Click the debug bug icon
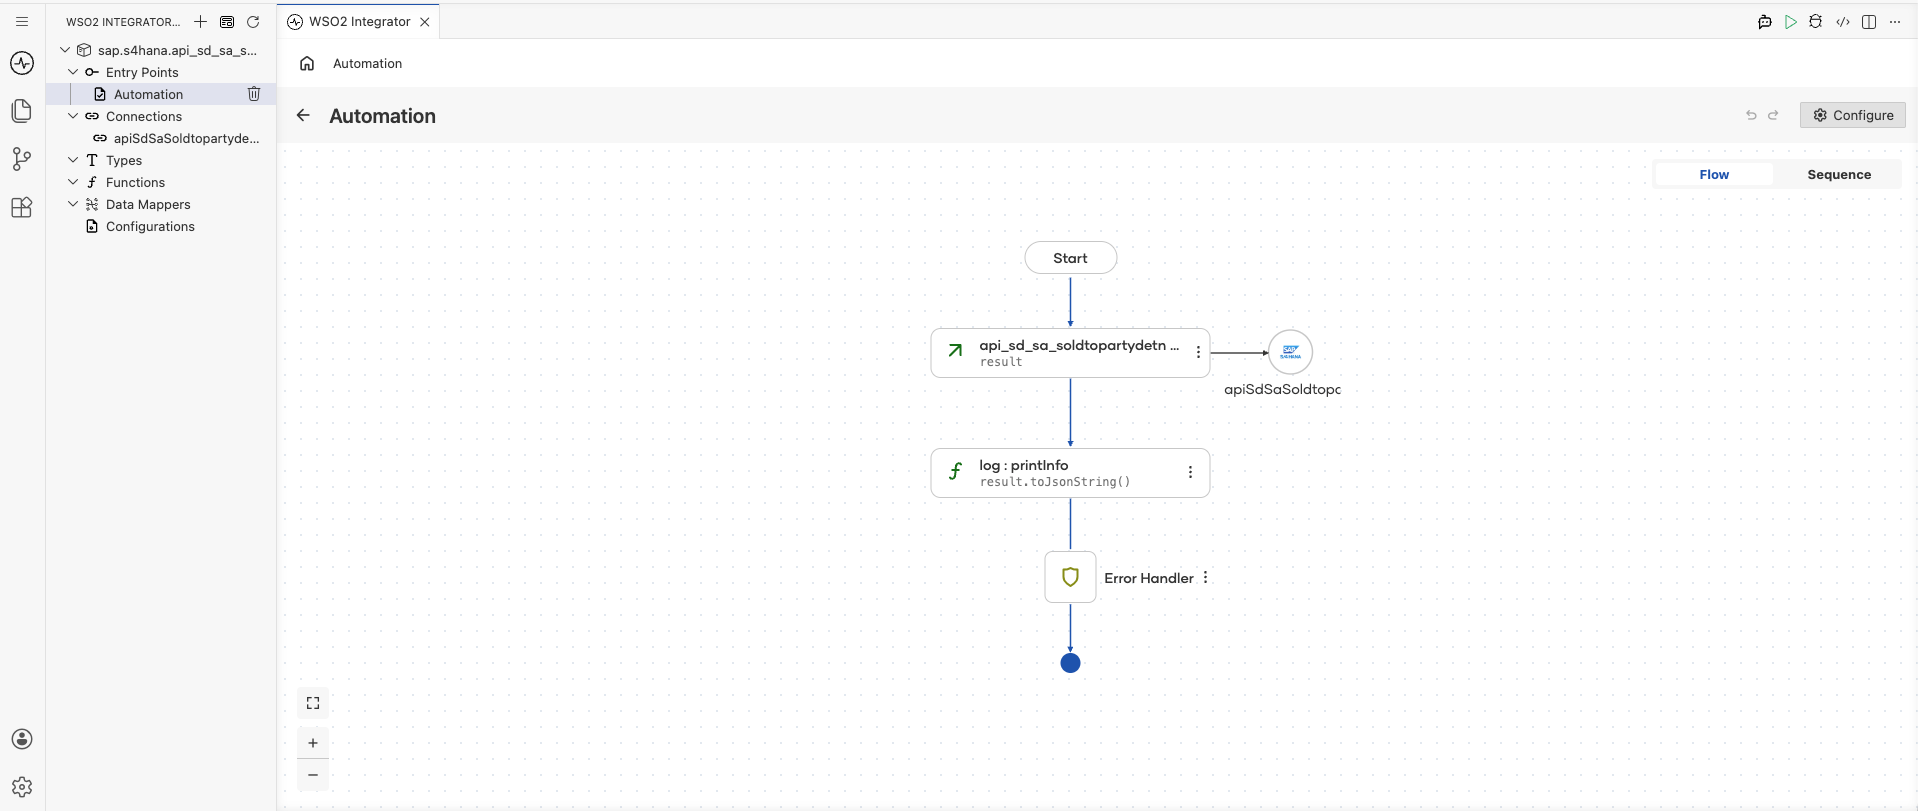The height and width of the screenshot is (811, 1918). click(x=1816, y=22)
